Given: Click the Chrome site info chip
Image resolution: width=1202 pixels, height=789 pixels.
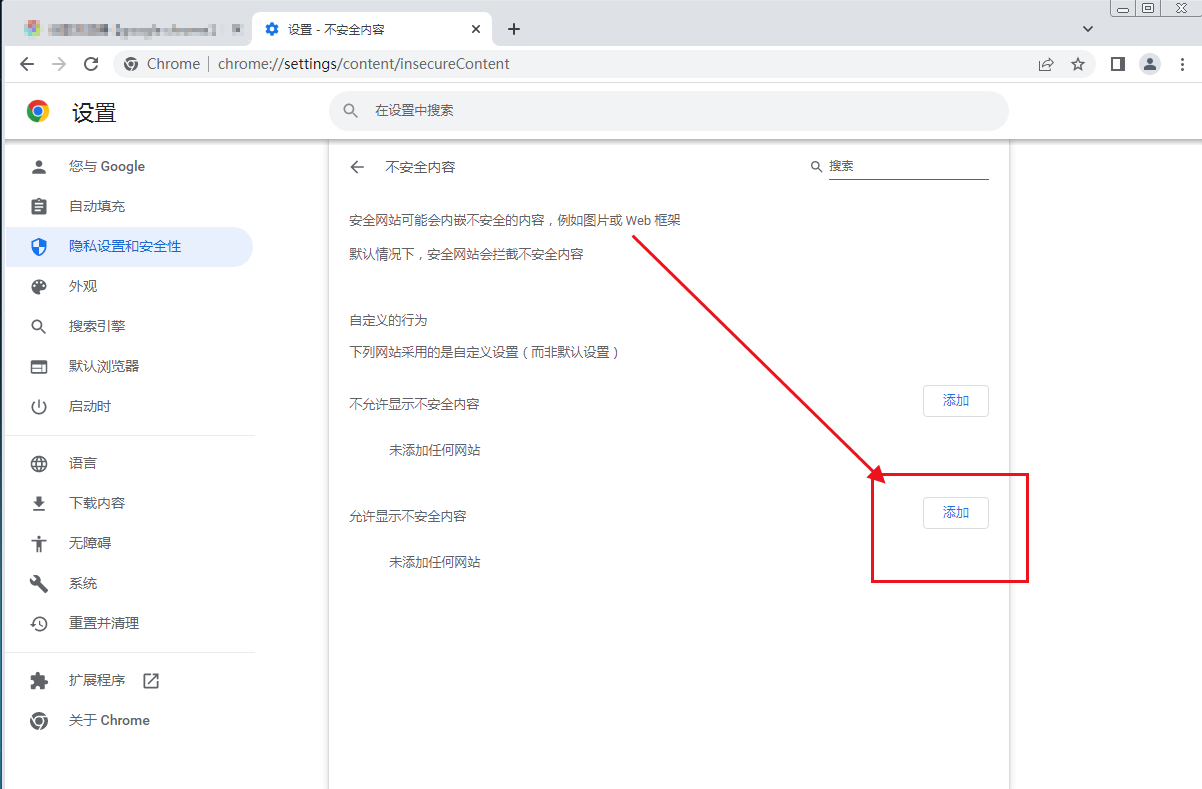Looking at the screenshot, I should point(160,64).
